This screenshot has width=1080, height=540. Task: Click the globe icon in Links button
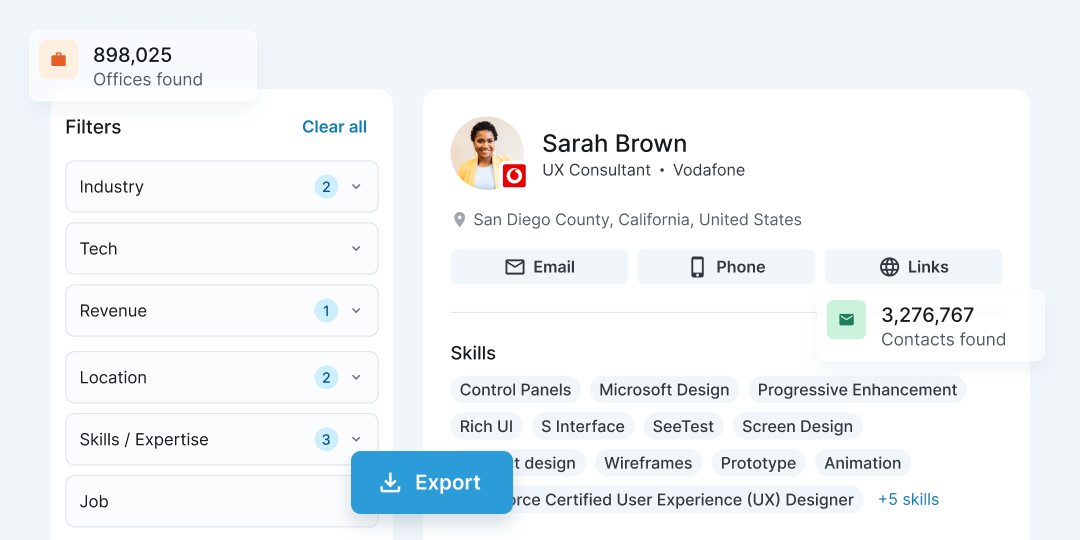pos(889,267)
